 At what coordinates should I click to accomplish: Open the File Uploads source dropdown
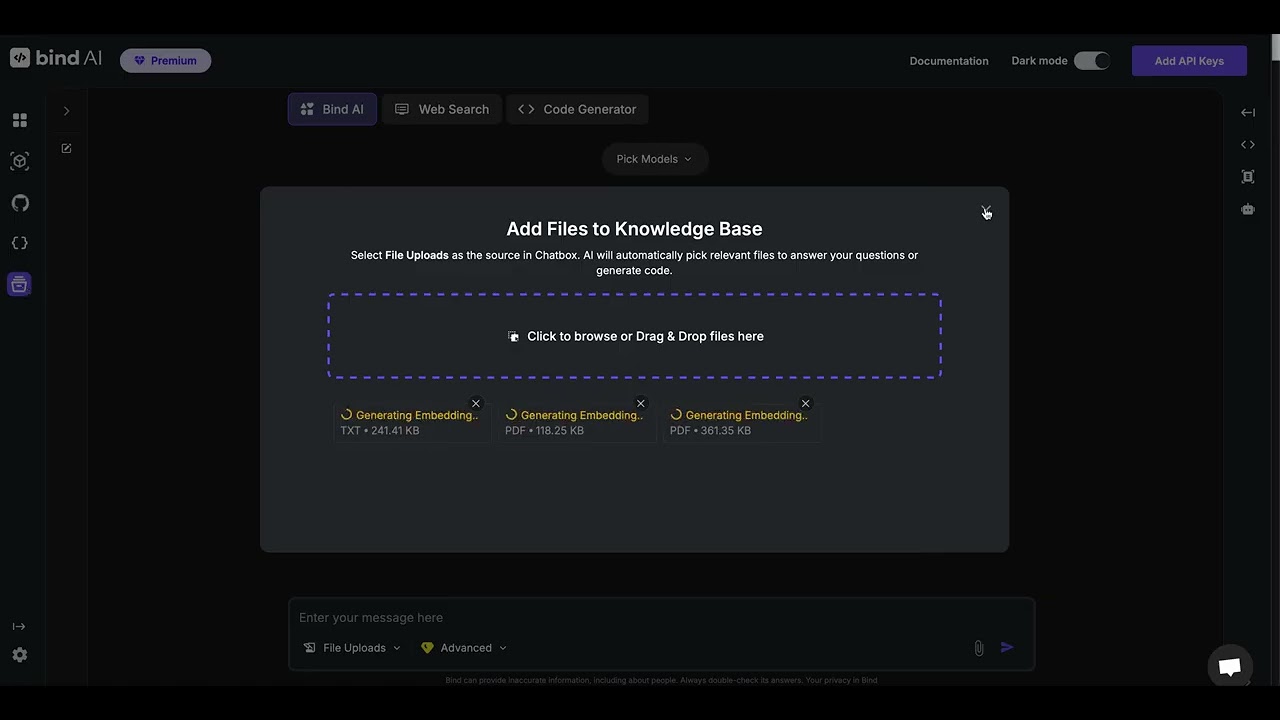[352, 648]
